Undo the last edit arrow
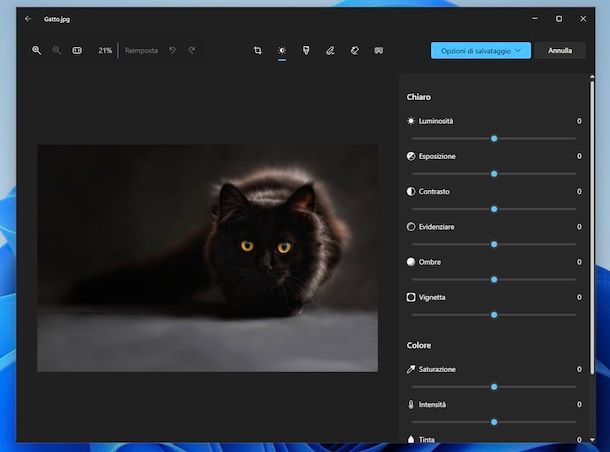Viewport: 610px width, 452px height. [x=172, y=50]
